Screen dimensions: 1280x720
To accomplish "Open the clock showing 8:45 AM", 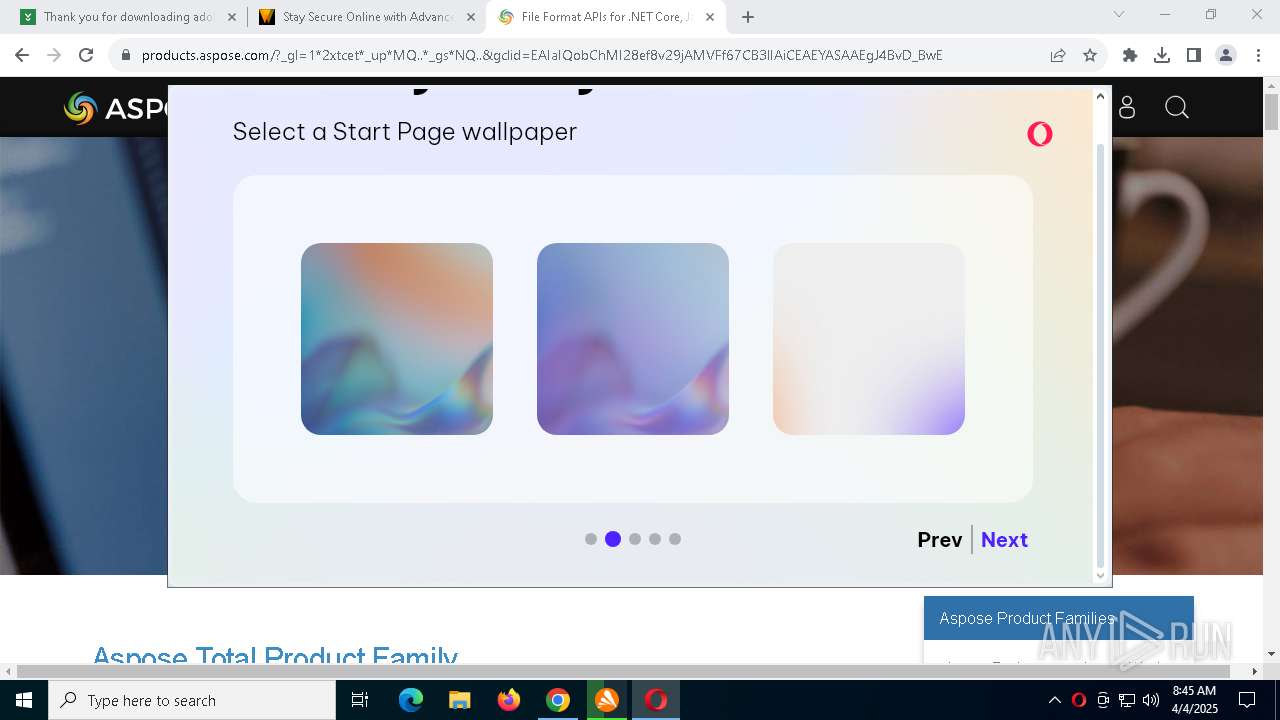I will (1194, 700).
